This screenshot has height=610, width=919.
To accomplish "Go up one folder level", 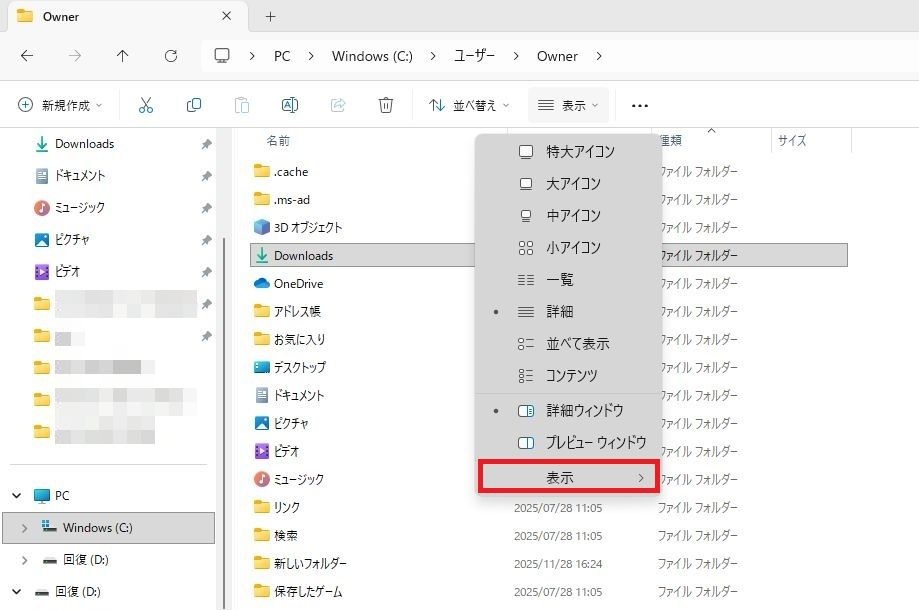I will 123,56.
